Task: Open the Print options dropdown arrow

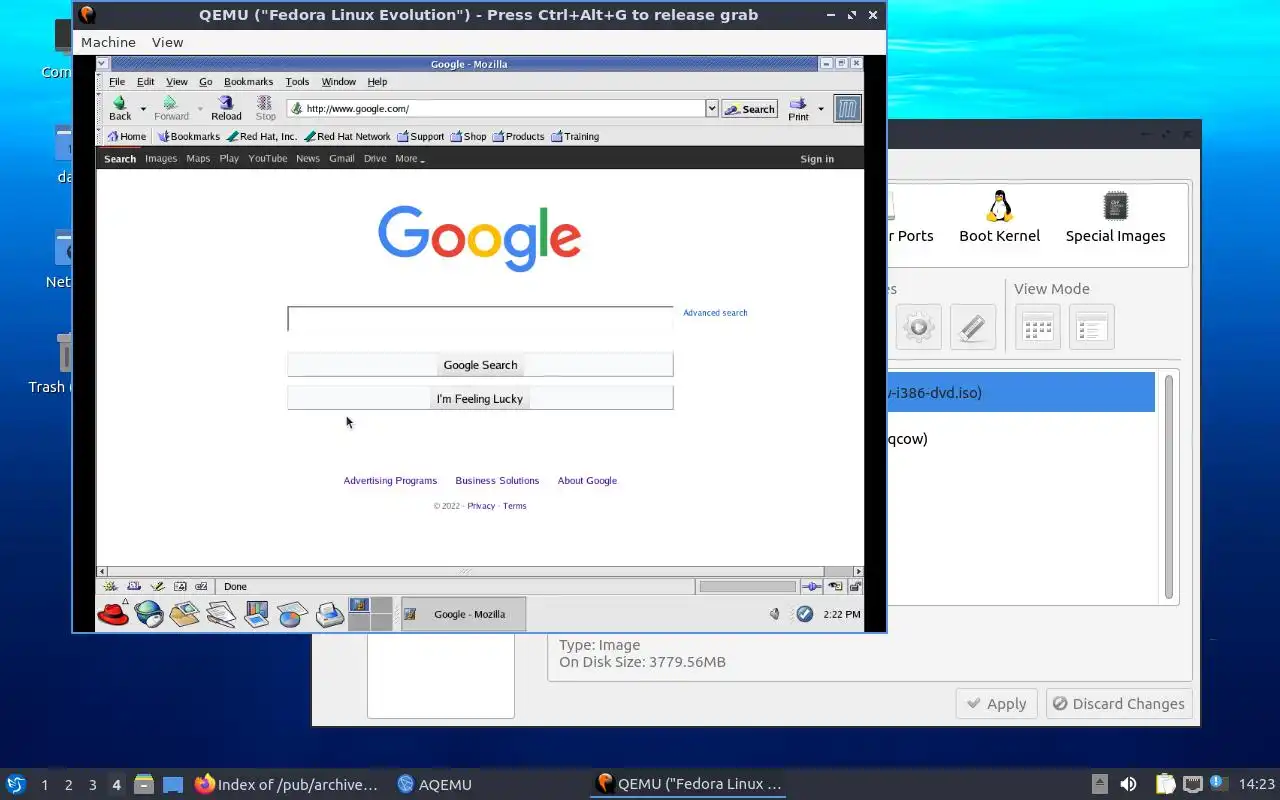Action: click(821, 108)
